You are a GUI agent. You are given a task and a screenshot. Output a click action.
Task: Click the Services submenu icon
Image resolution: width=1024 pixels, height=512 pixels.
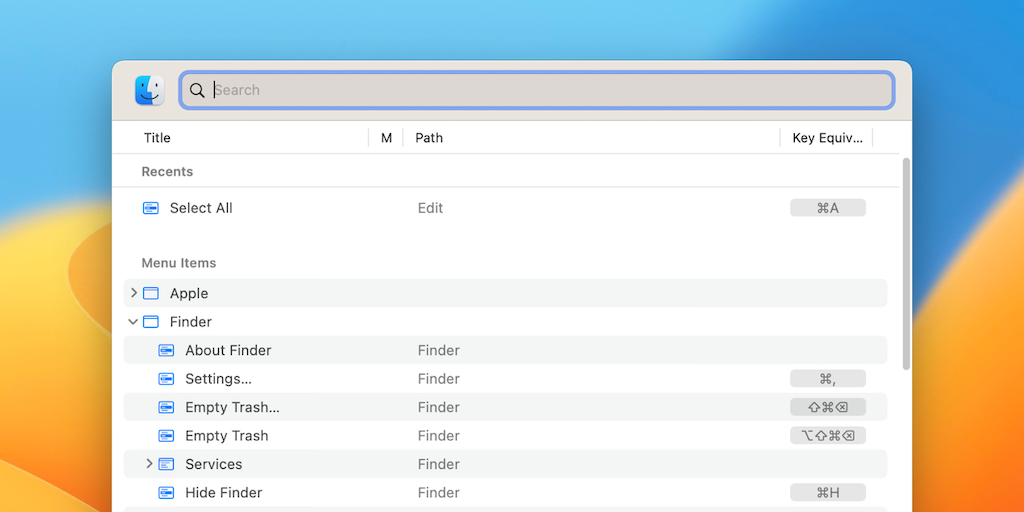pyautogui.click(x=167, y=464)
